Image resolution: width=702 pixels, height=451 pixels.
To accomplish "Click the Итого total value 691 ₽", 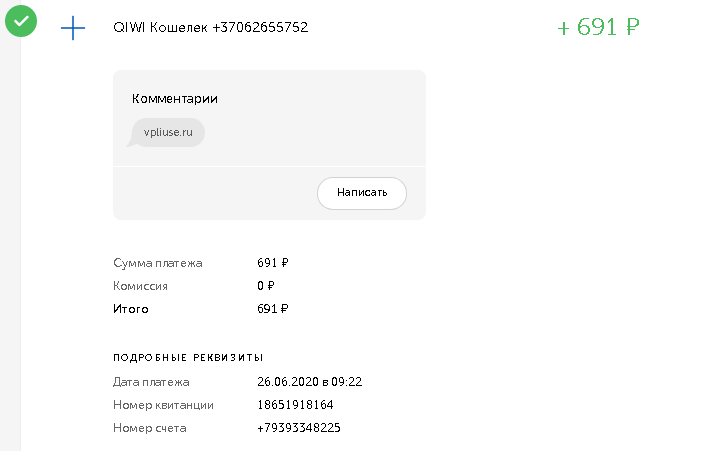I will point(273,309).
